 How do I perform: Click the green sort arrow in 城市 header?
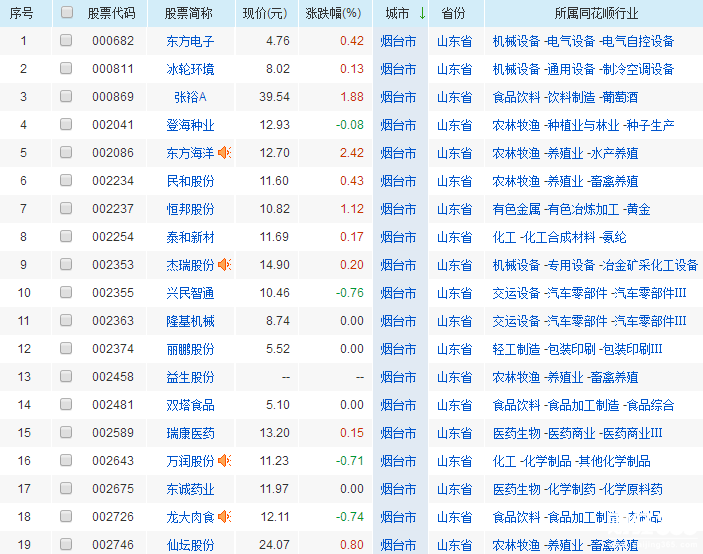pos(422,13)
